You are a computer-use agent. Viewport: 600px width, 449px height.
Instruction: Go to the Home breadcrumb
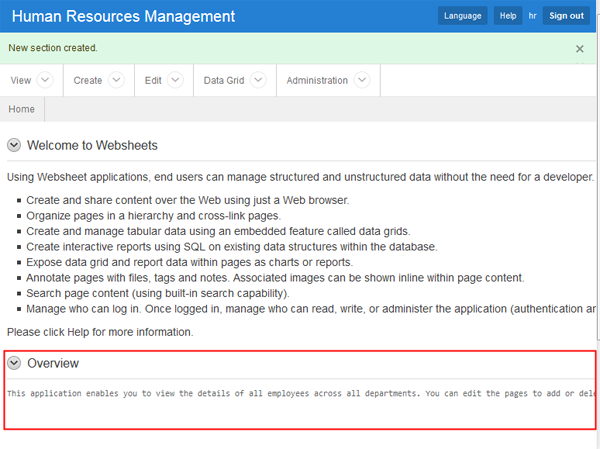tap(21, 109)
